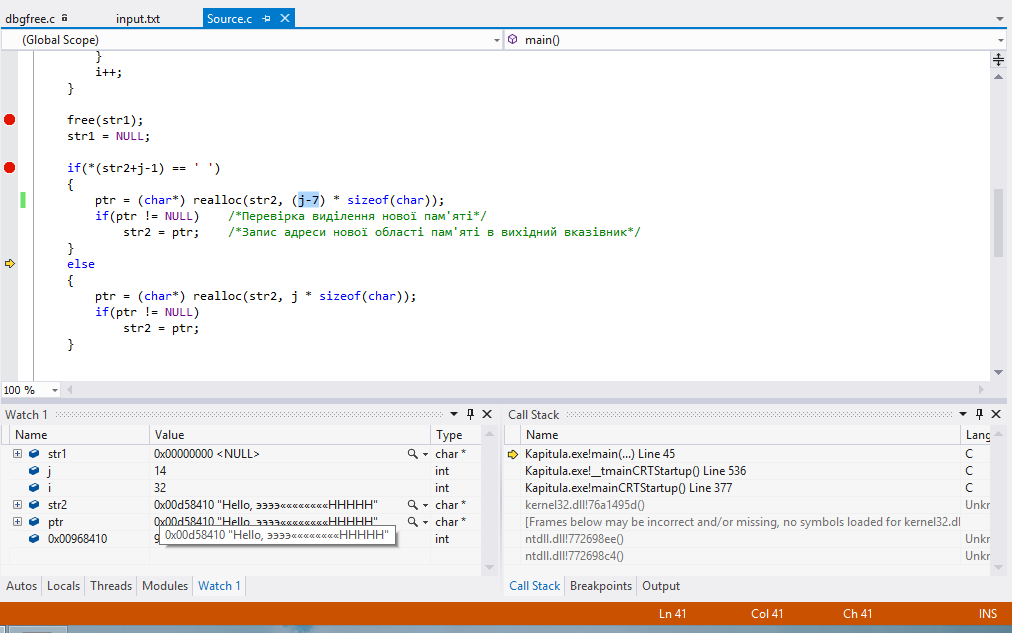Screen dimensions: 1012x635
Task: Click the main() function icon in navigation bar
Action: [x=512, y=39]
